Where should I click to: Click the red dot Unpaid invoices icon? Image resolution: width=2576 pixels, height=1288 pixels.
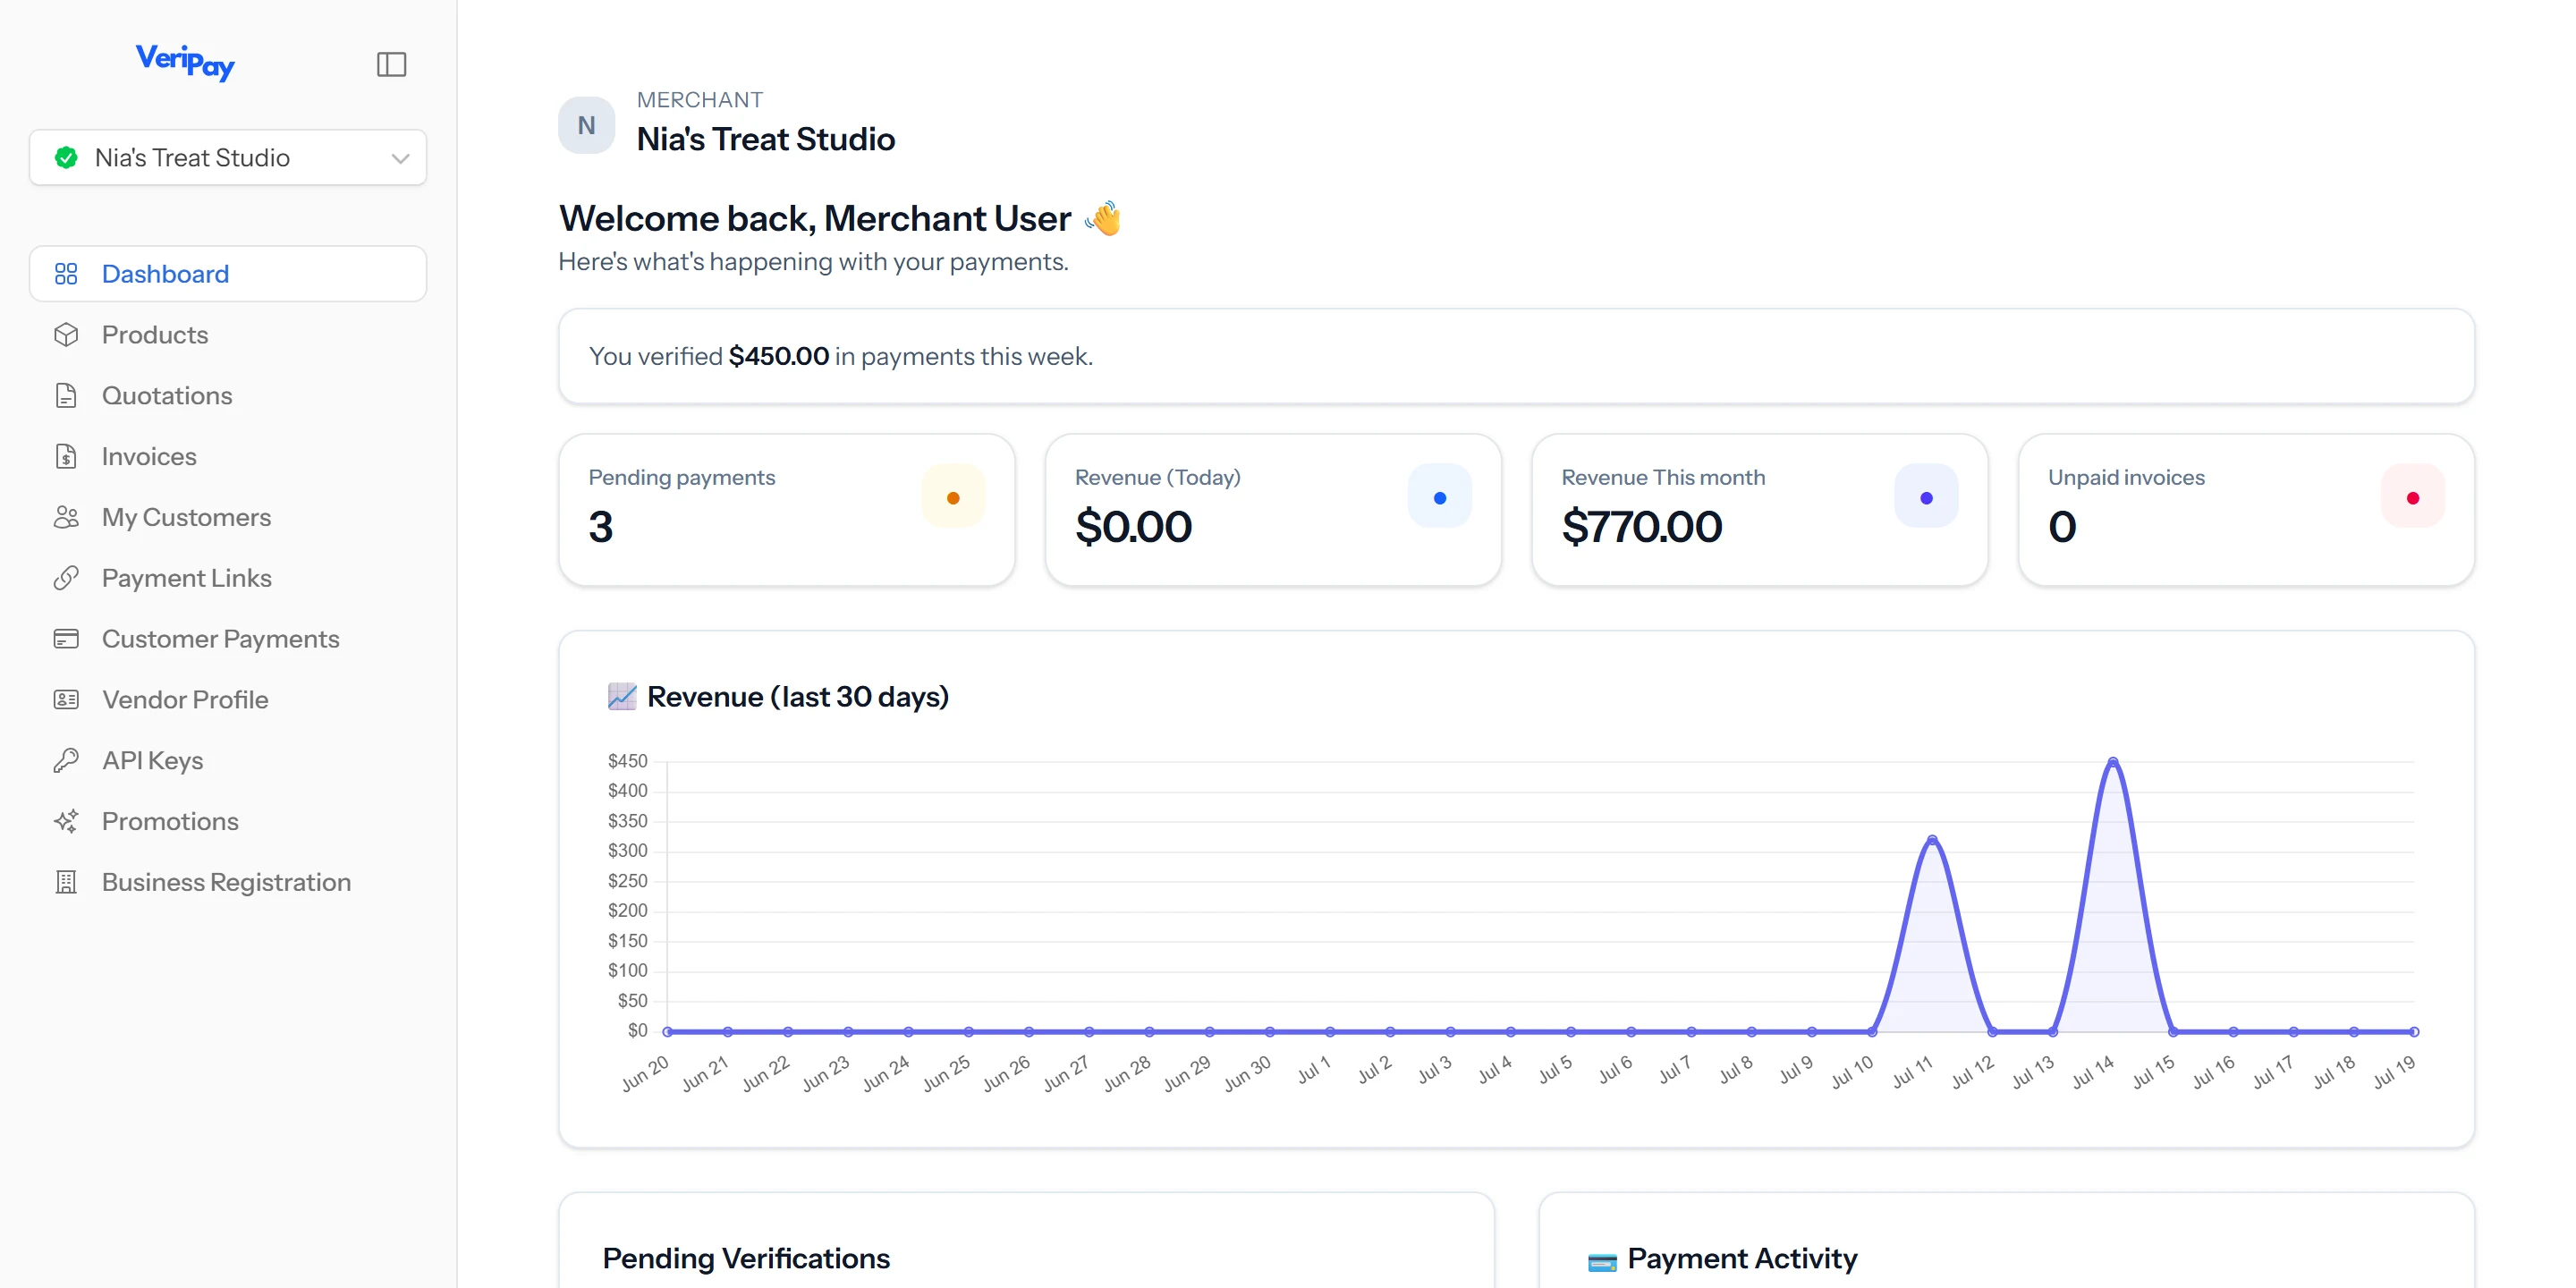(2413, 497)
